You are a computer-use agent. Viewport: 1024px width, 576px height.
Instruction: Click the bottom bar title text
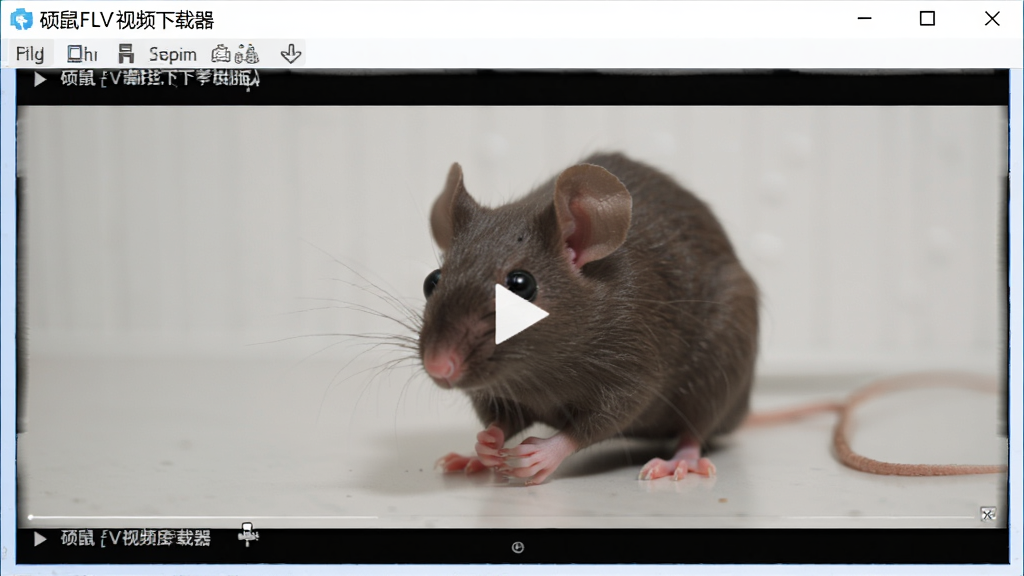pyautogui.click(x=136, y=538)
